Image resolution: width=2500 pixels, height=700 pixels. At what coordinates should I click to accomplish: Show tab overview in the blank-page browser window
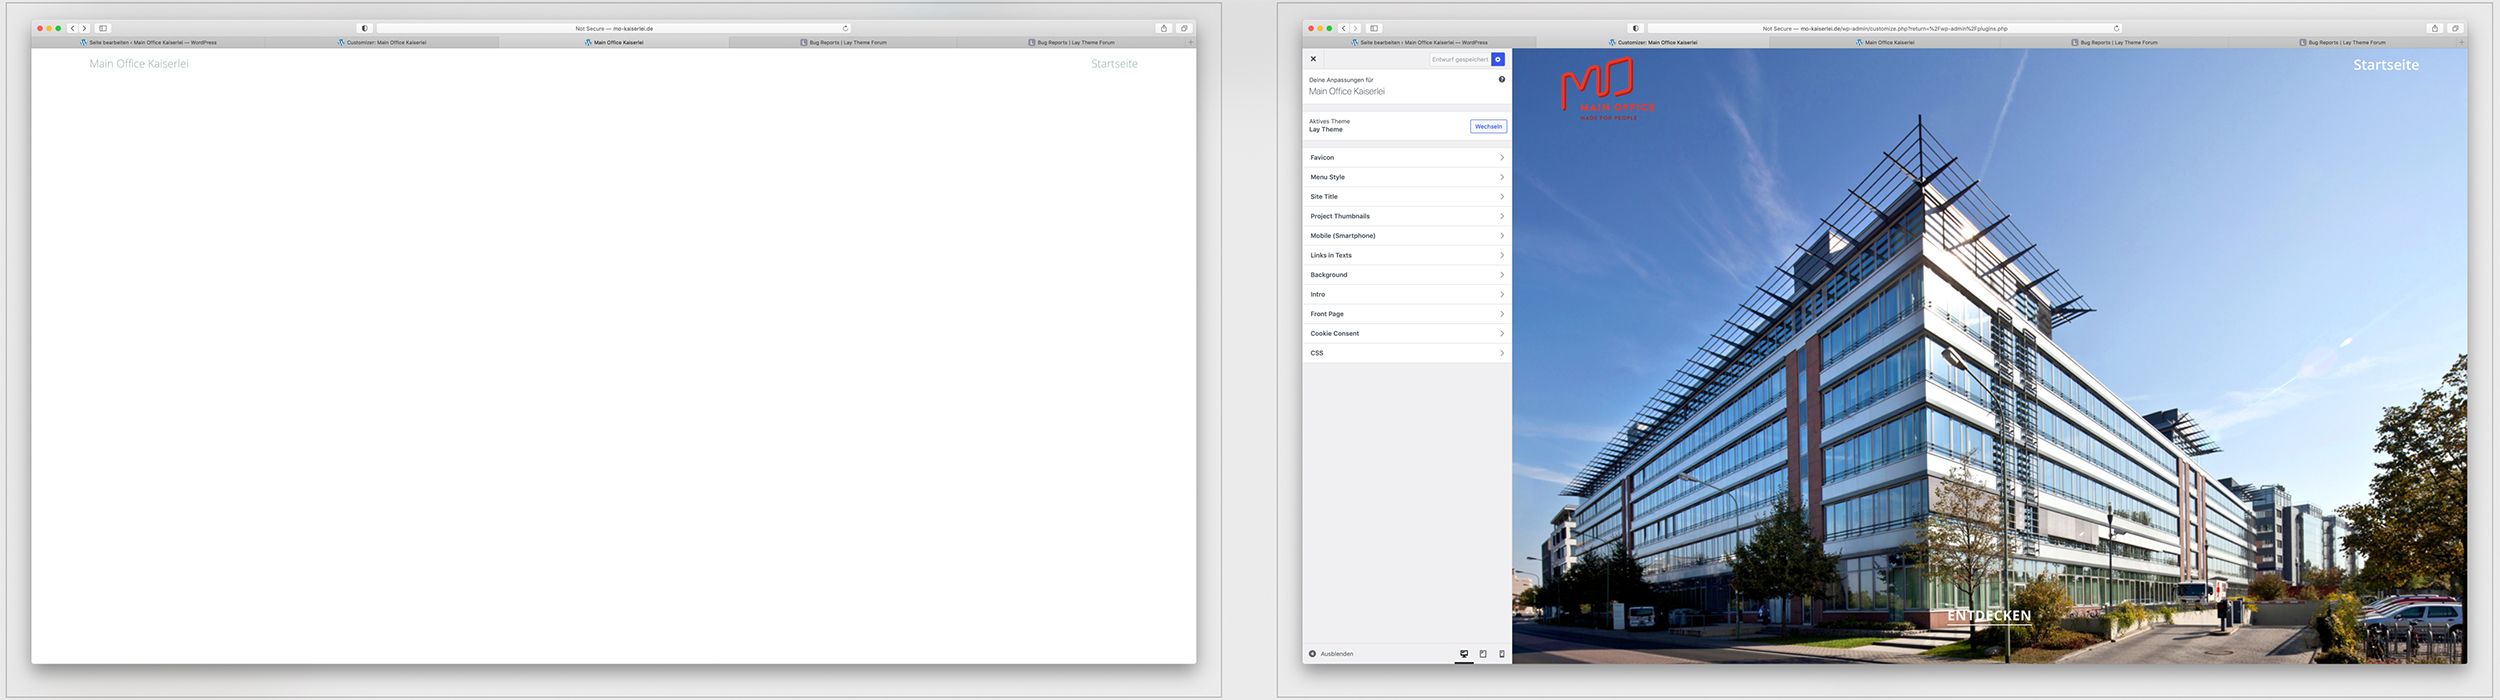click(1184, 28)
